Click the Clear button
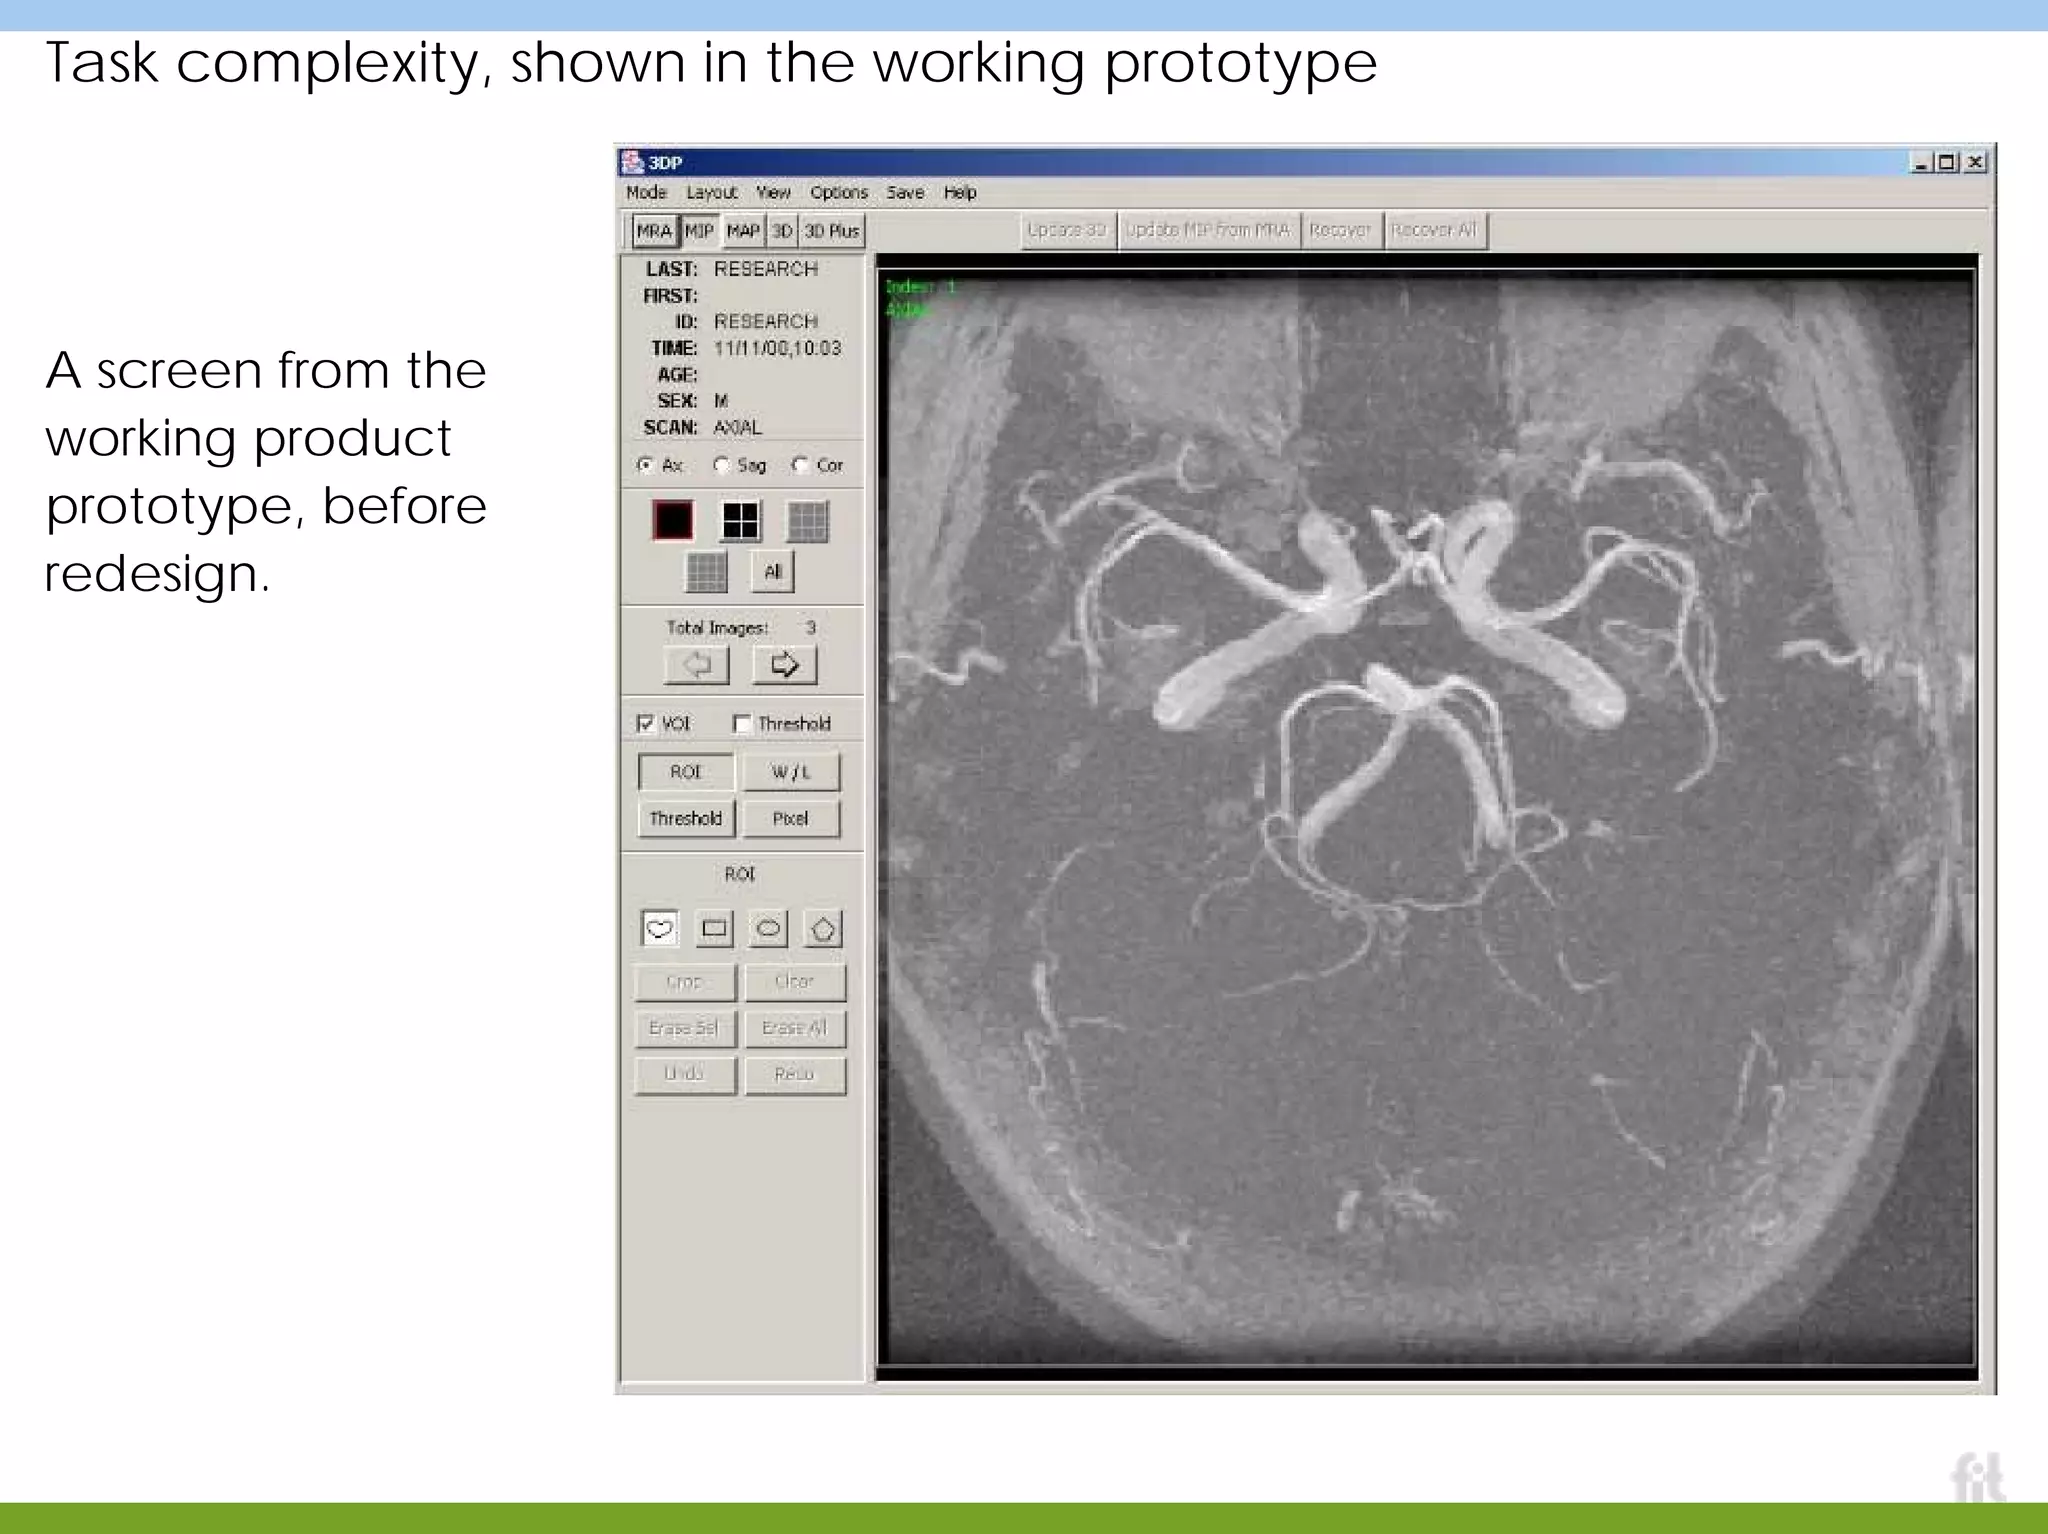The height and width of the screenshot is (1534, 2048). click(795, 982)
